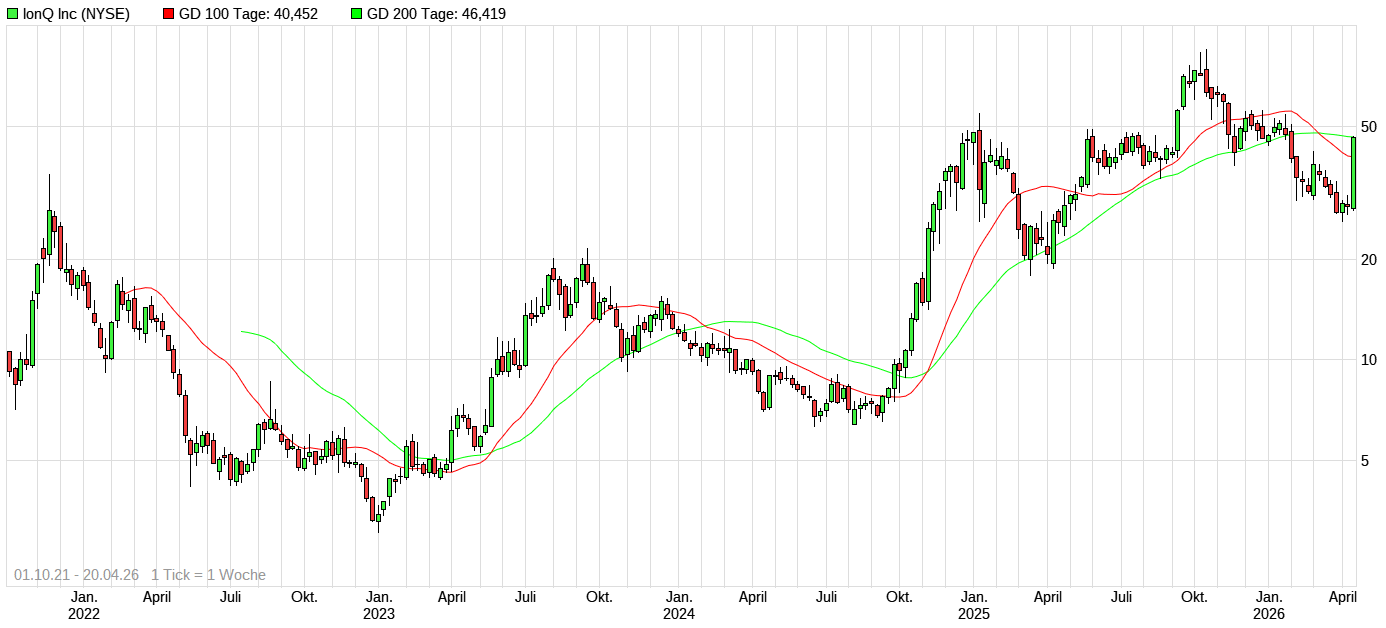Image resolution: width=1386 pixels, height=628 pixels.
Task: Click the green IonQ Inc legend swatch
Action: click(x=13, y=14)
